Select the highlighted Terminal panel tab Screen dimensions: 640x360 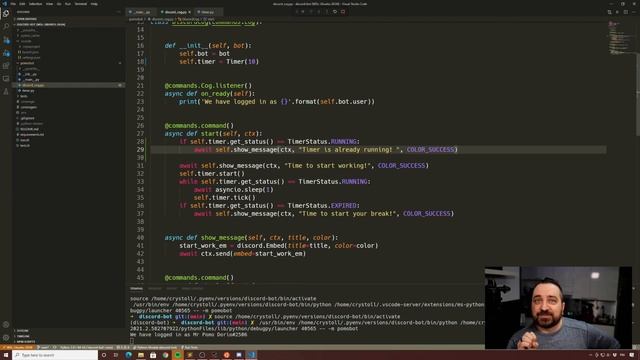[x=136, y=289]
